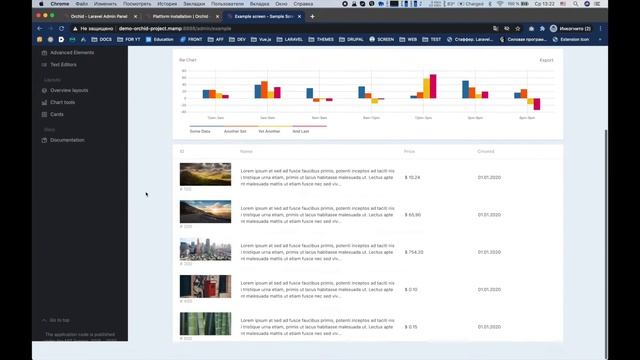Reload the page

[x=62, y=29]
